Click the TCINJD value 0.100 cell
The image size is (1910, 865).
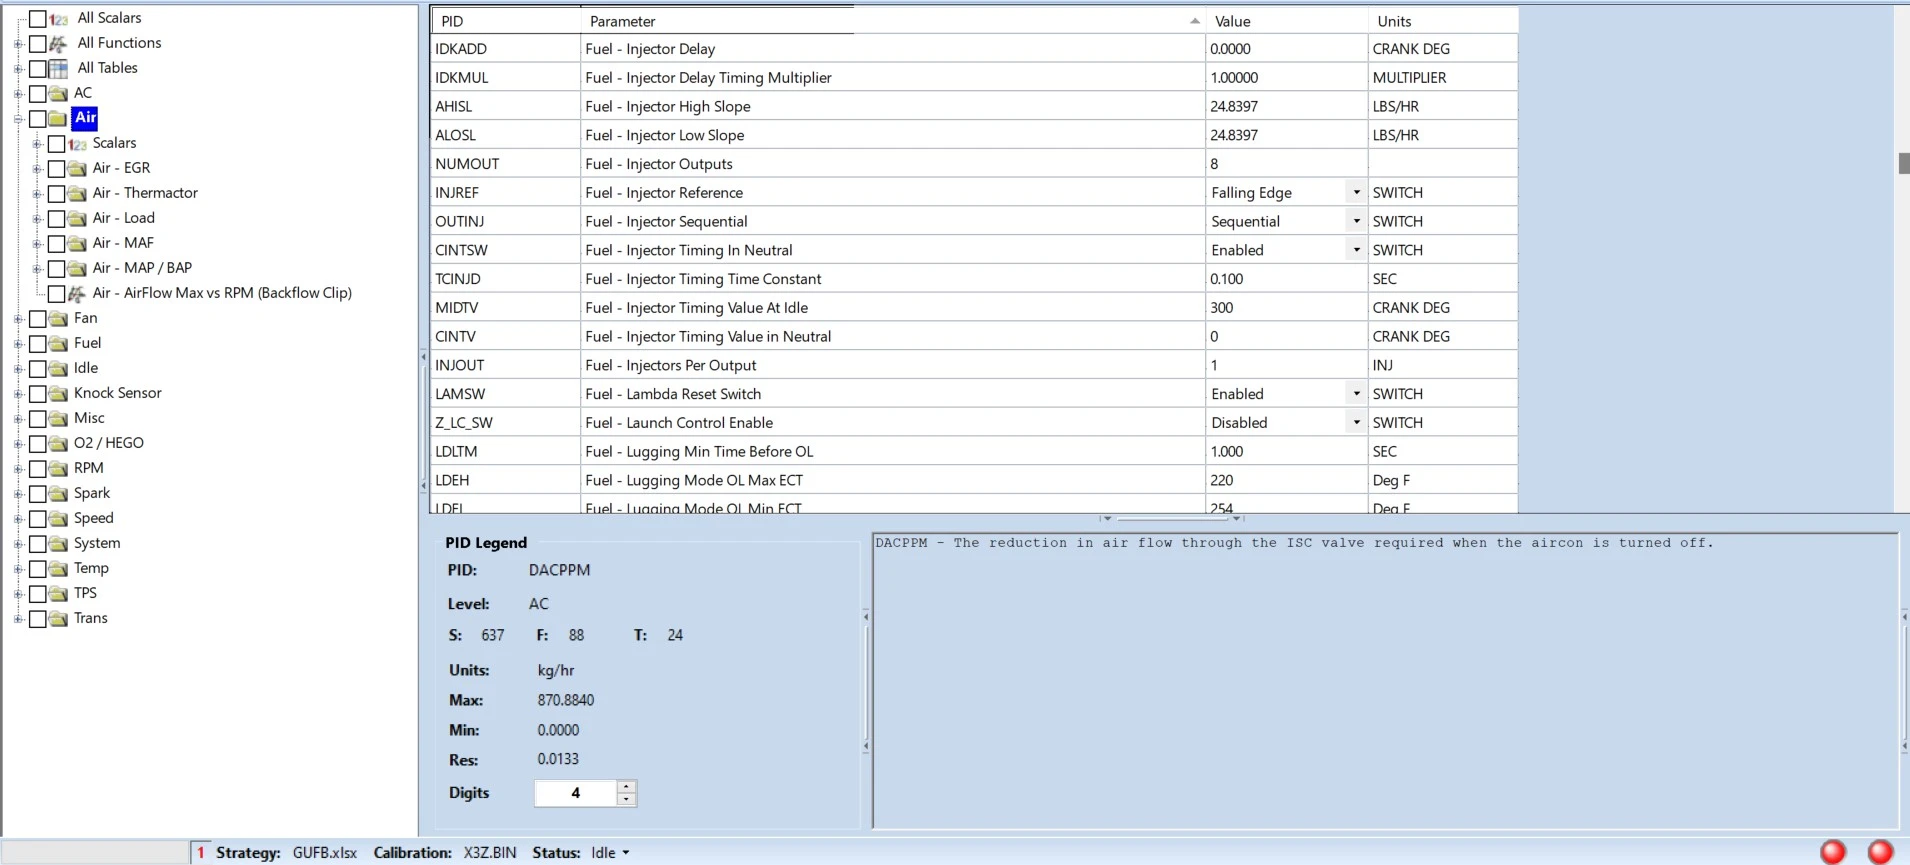click(x=1287, y=279)
